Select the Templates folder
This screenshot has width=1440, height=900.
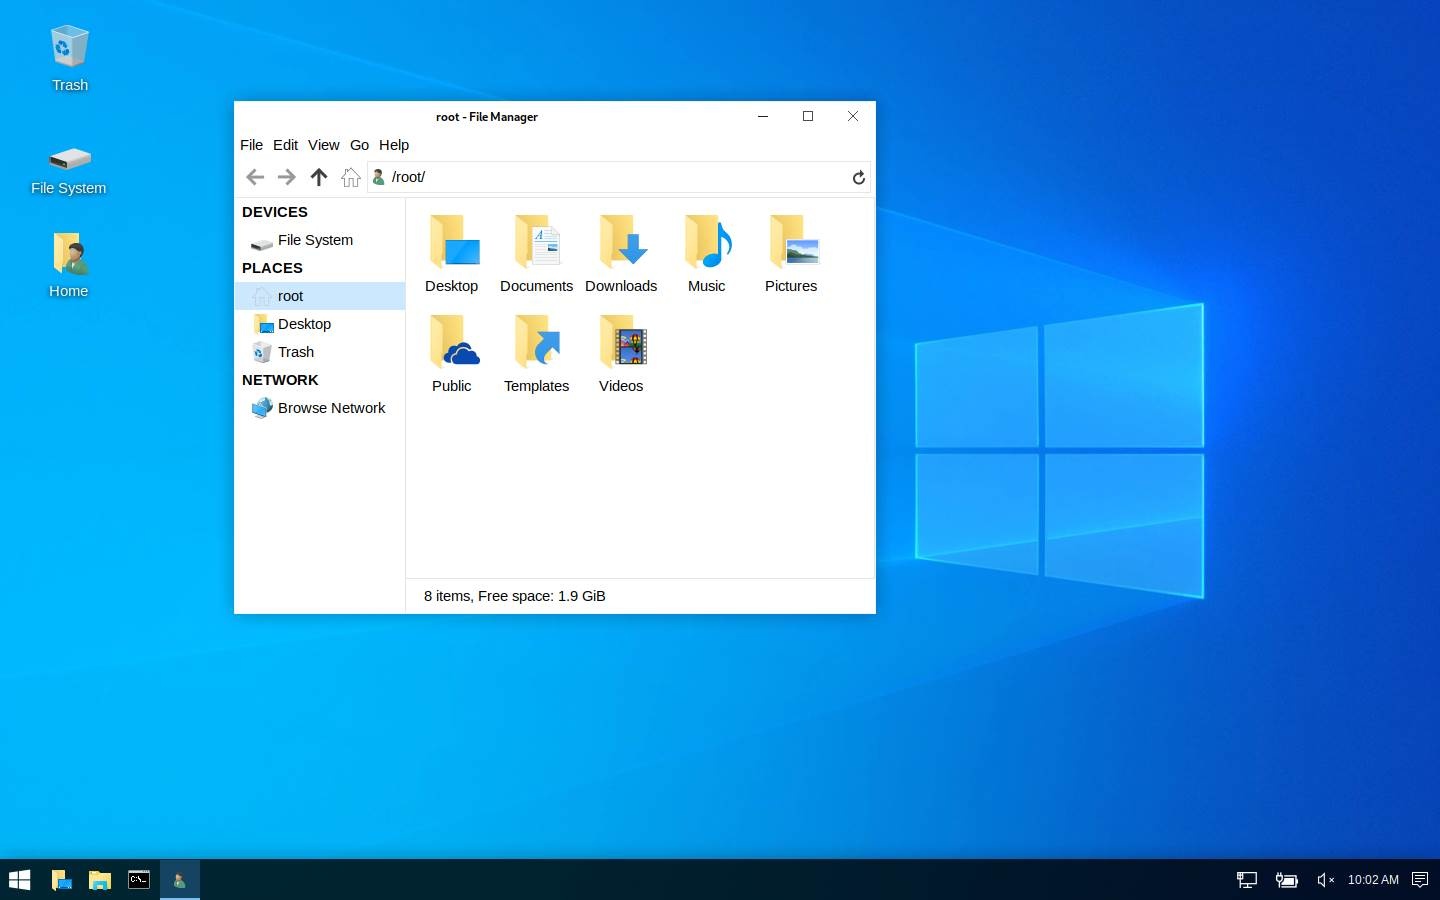pyautogui.click(x=537, y=354)
